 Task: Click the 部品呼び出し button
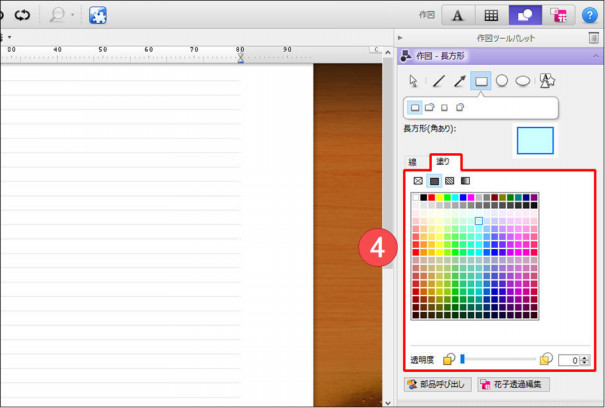(x=438, y=384)
